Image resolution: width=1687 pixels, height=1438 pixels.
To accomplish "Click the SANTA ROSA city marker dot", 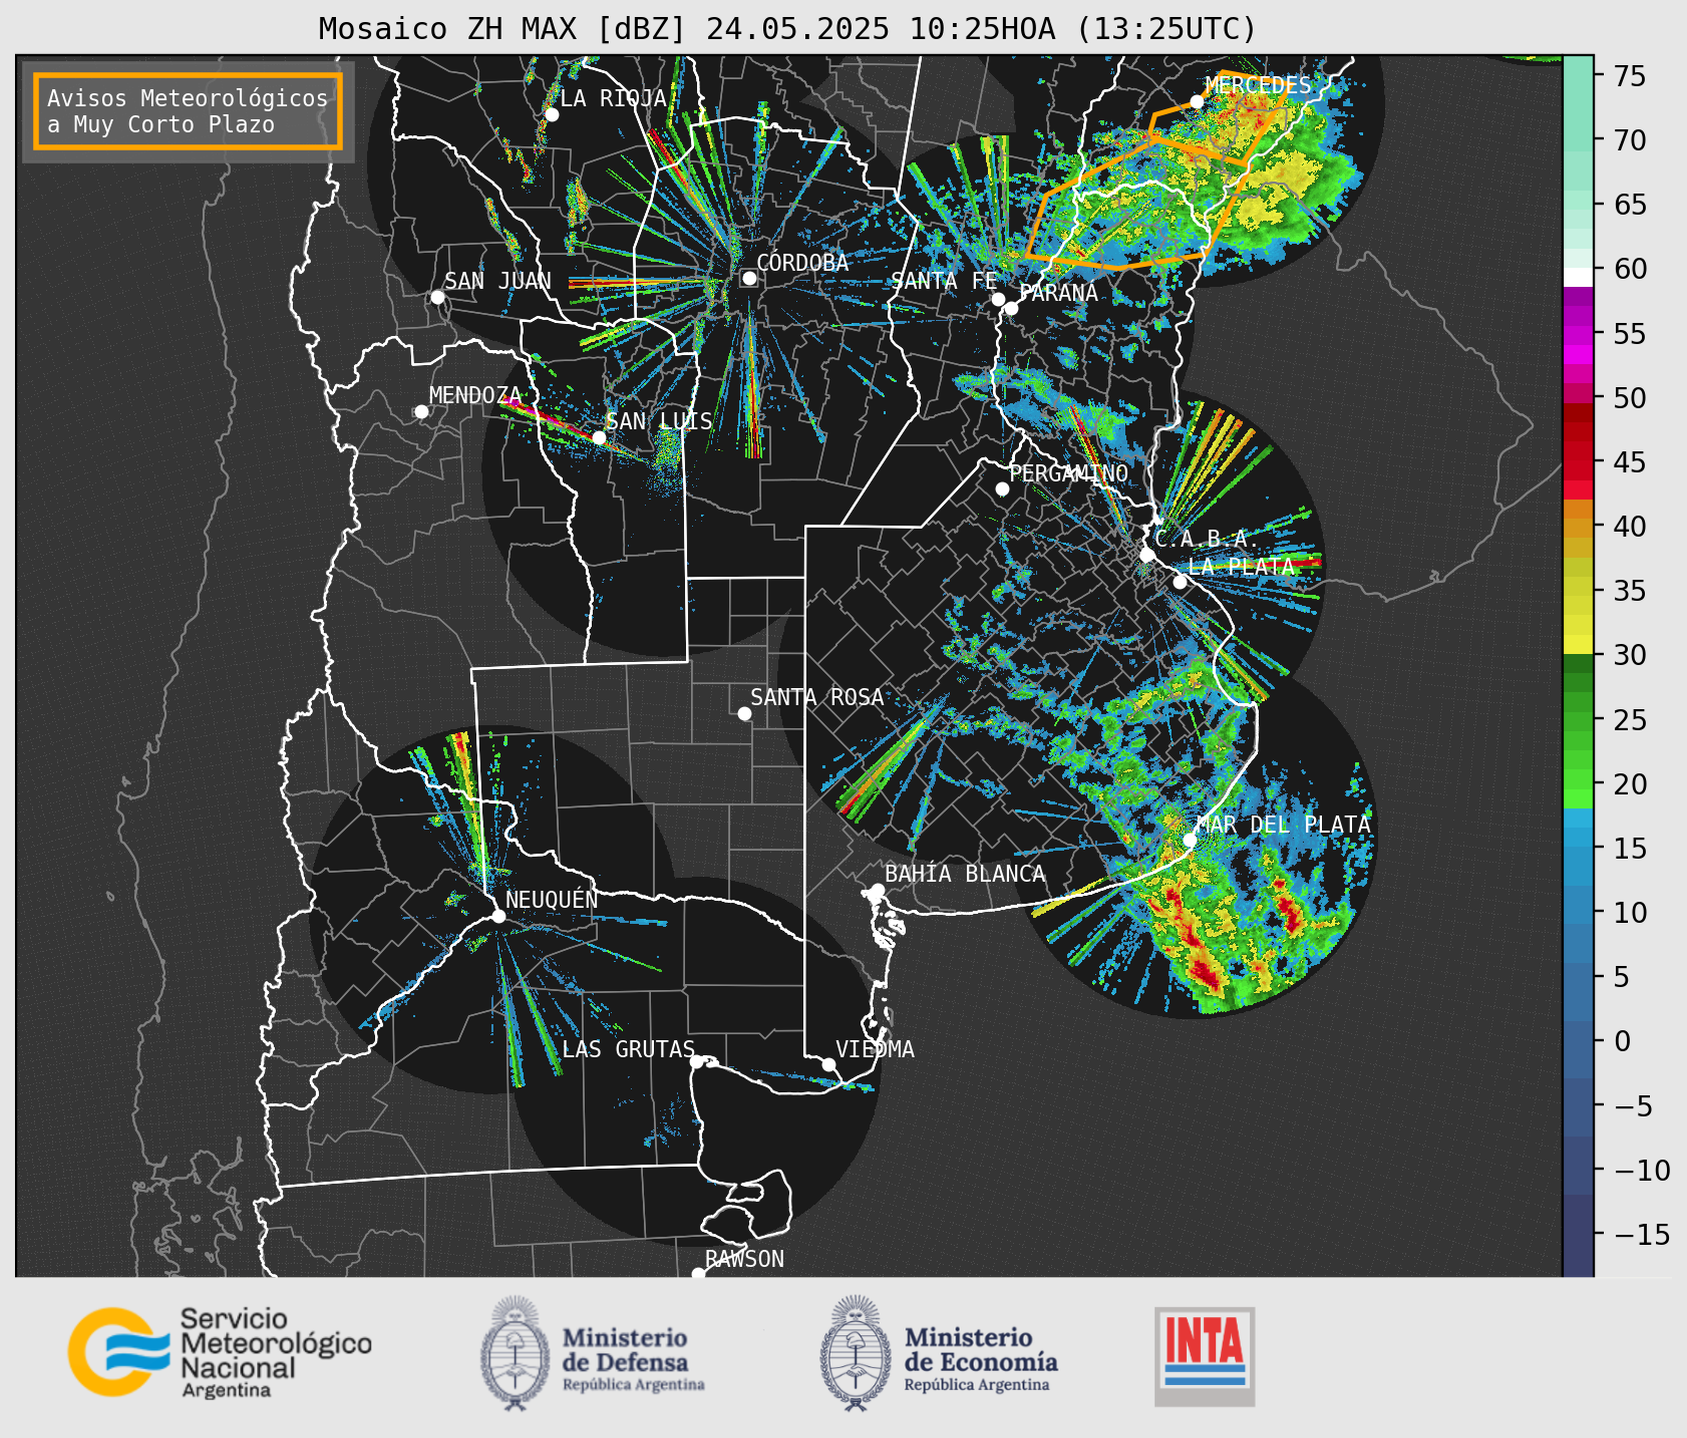I will pos(744,713).
